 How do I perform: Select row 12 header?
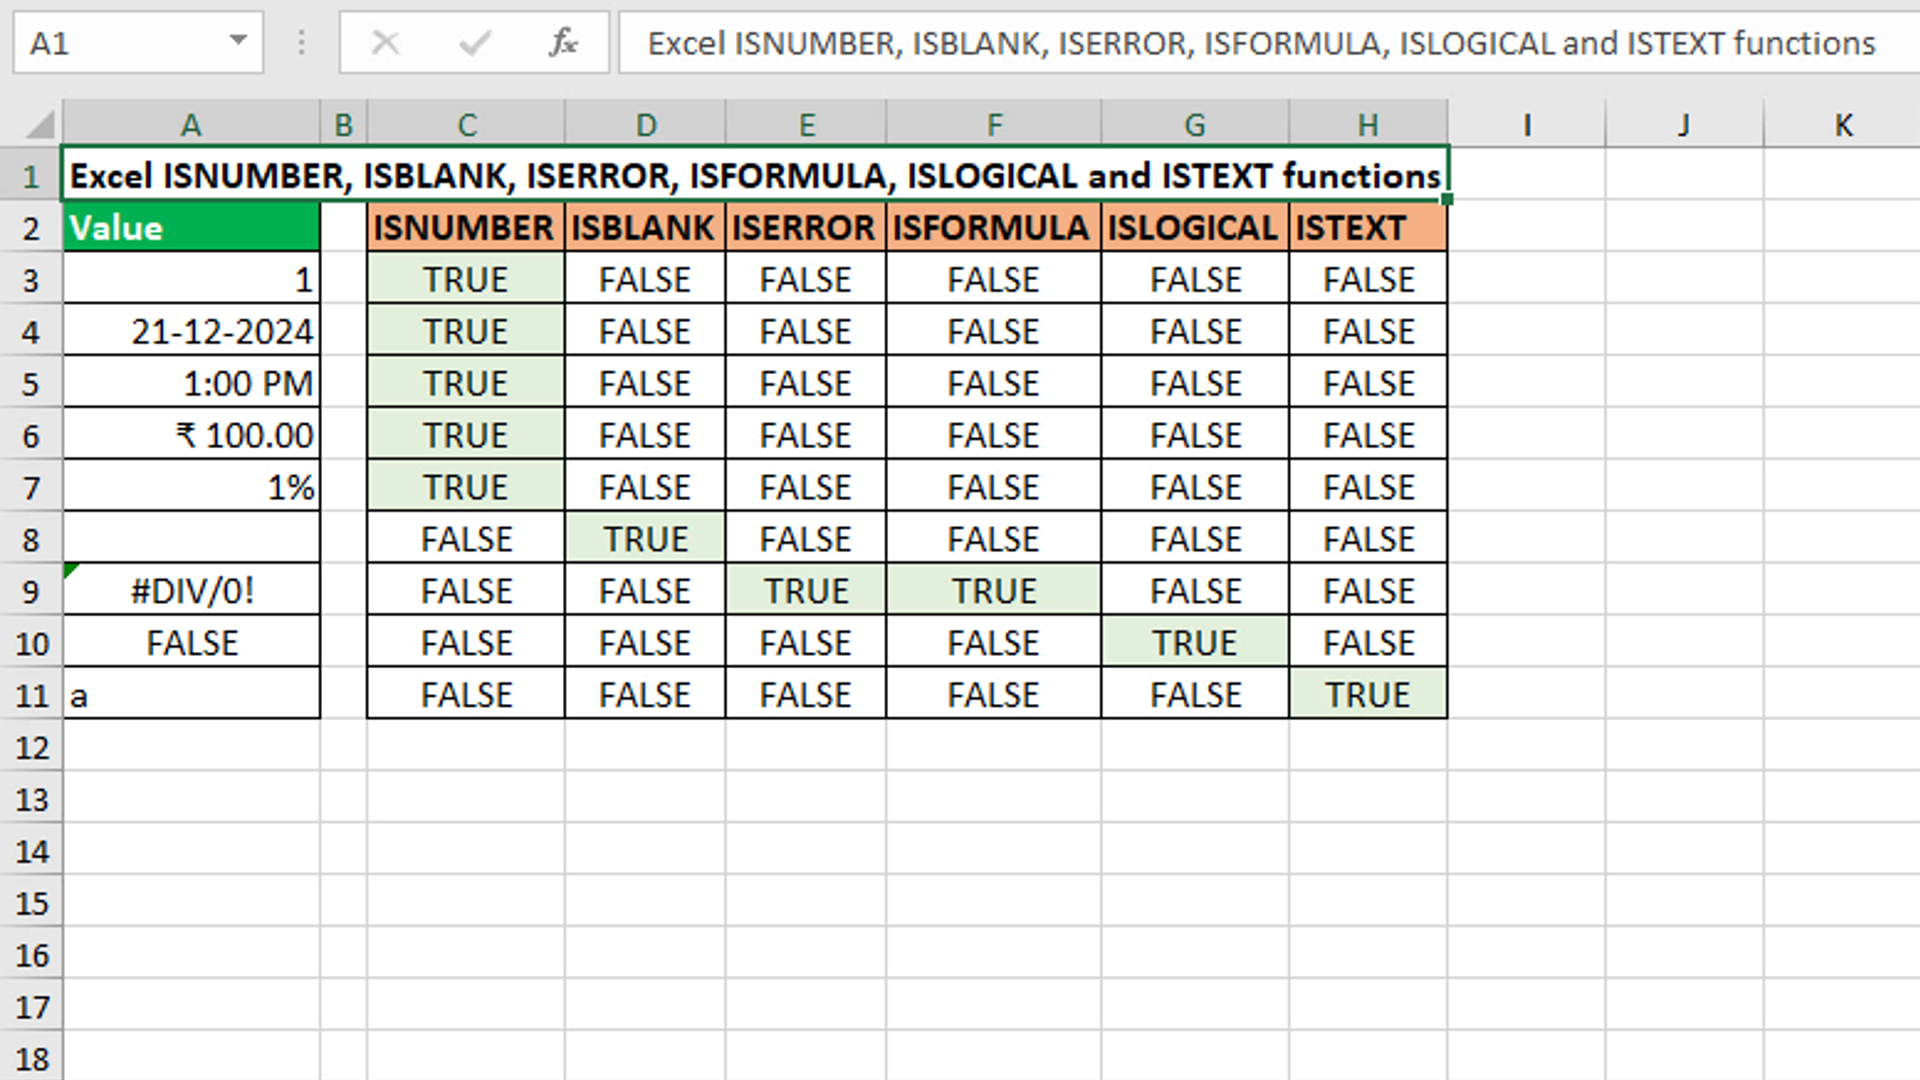pos(31,747)
